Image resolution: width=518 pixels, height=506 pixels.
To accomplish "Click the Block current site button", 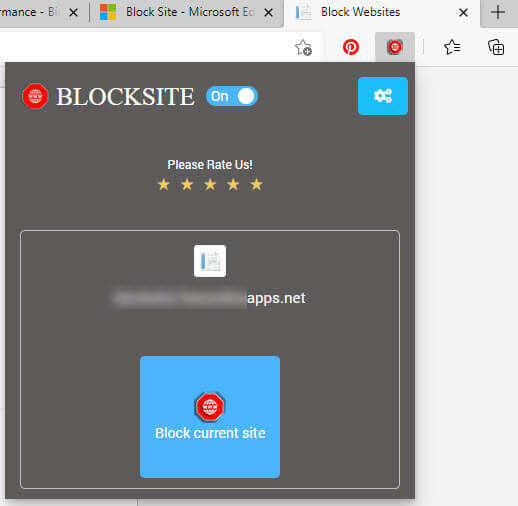I will [x=210, y=417].
